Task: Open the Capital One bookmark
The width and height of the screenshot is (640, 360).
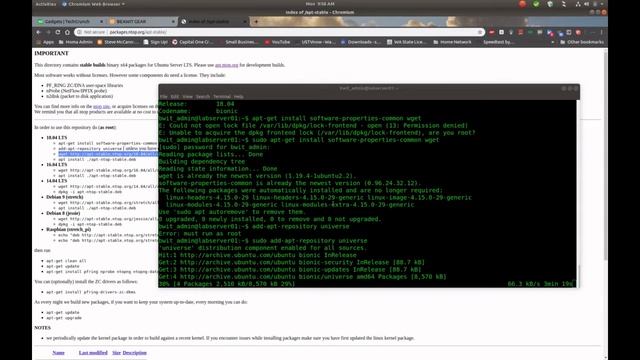Action: 193,42
